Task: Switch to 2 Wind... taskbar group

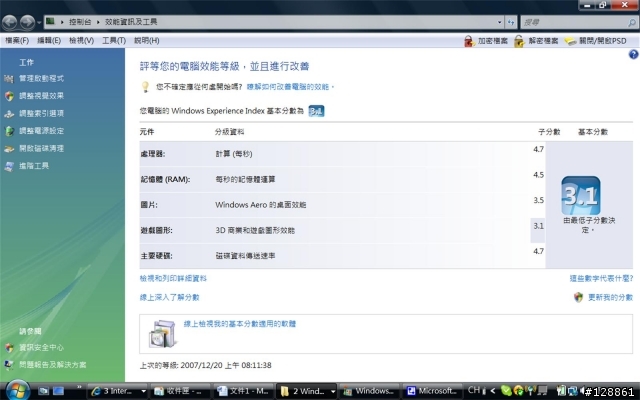Action: (307, 391)
